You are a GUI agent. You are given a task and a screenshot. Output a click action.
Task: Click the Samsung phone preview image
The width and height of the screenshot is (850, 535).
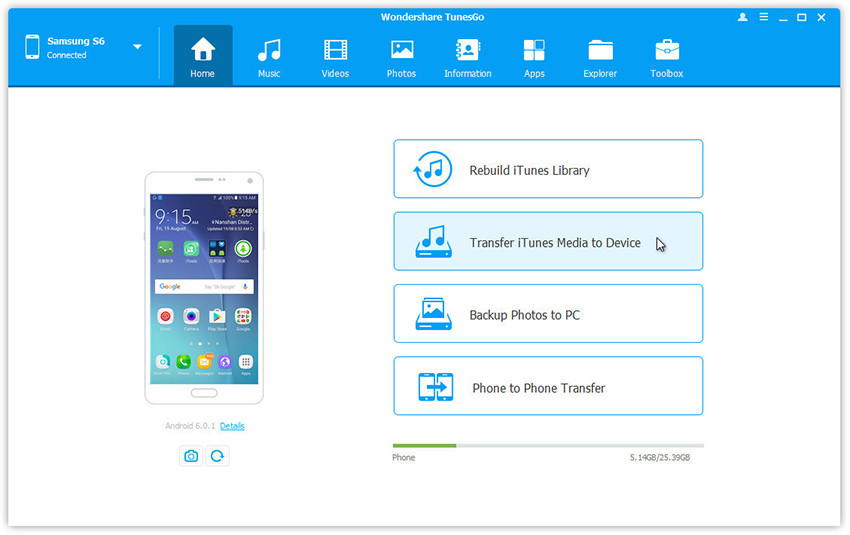tap(204, 288)
